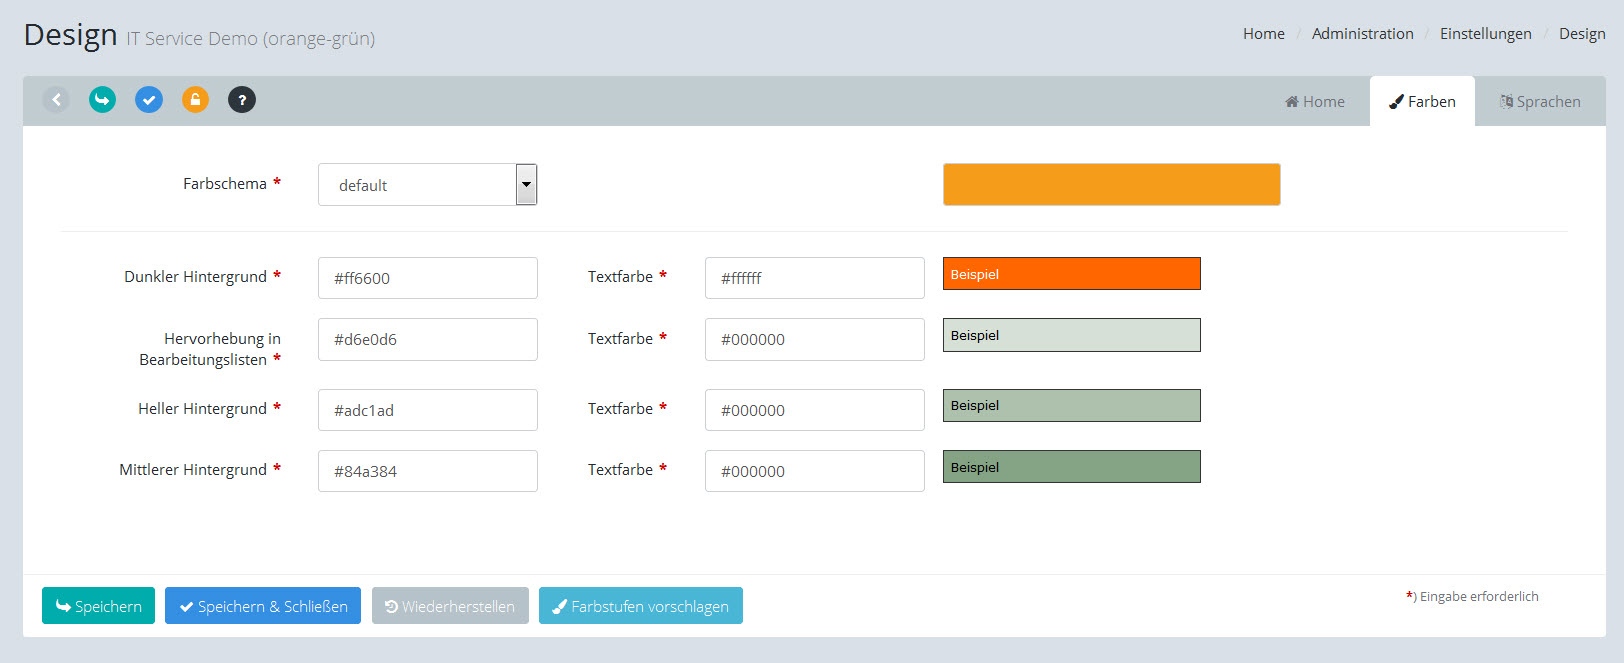The height and width of the screenshot is (663, 1624).
Task: Focus the Heller Hintergrund color input
Action: click(427, 410)
